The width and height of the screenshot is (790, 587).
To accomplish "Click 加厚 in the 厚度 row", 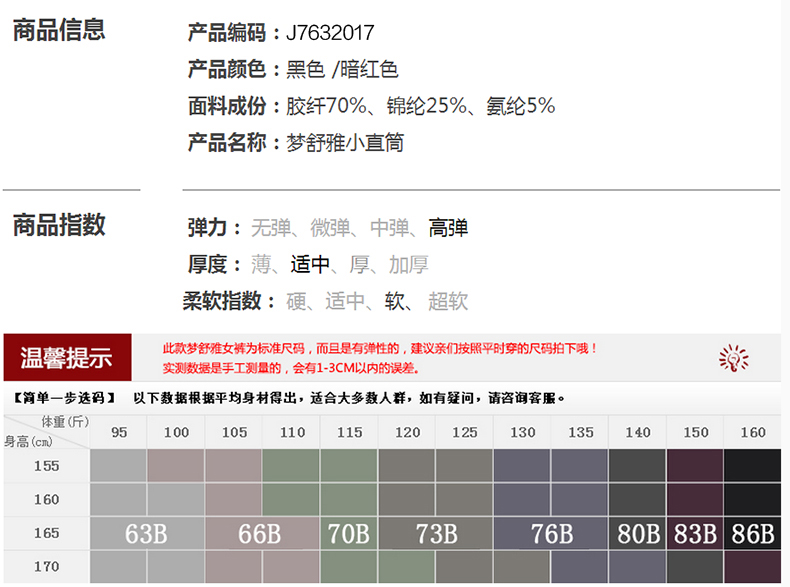I will tap(409, 265).
